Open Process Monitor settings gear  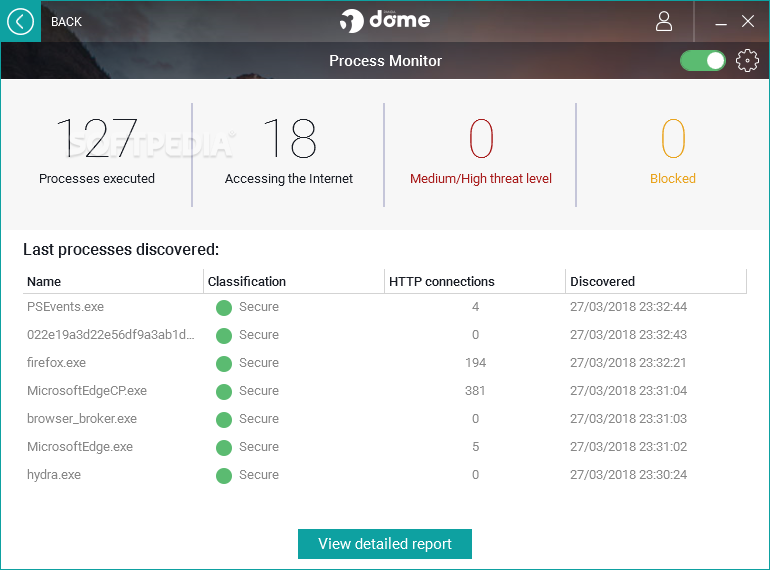pos(747,61)
